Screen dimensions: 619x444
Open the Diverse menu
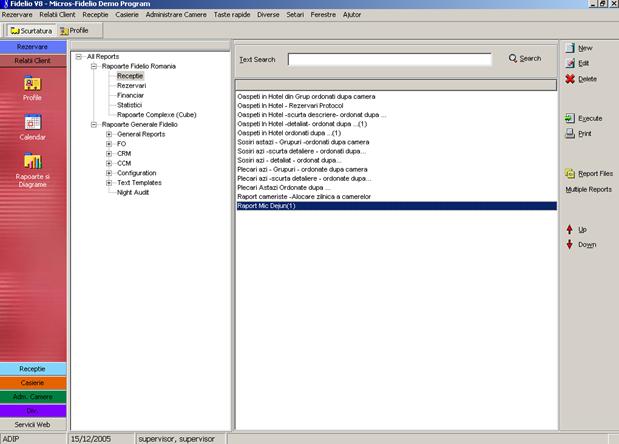click(x=268, y=15)
